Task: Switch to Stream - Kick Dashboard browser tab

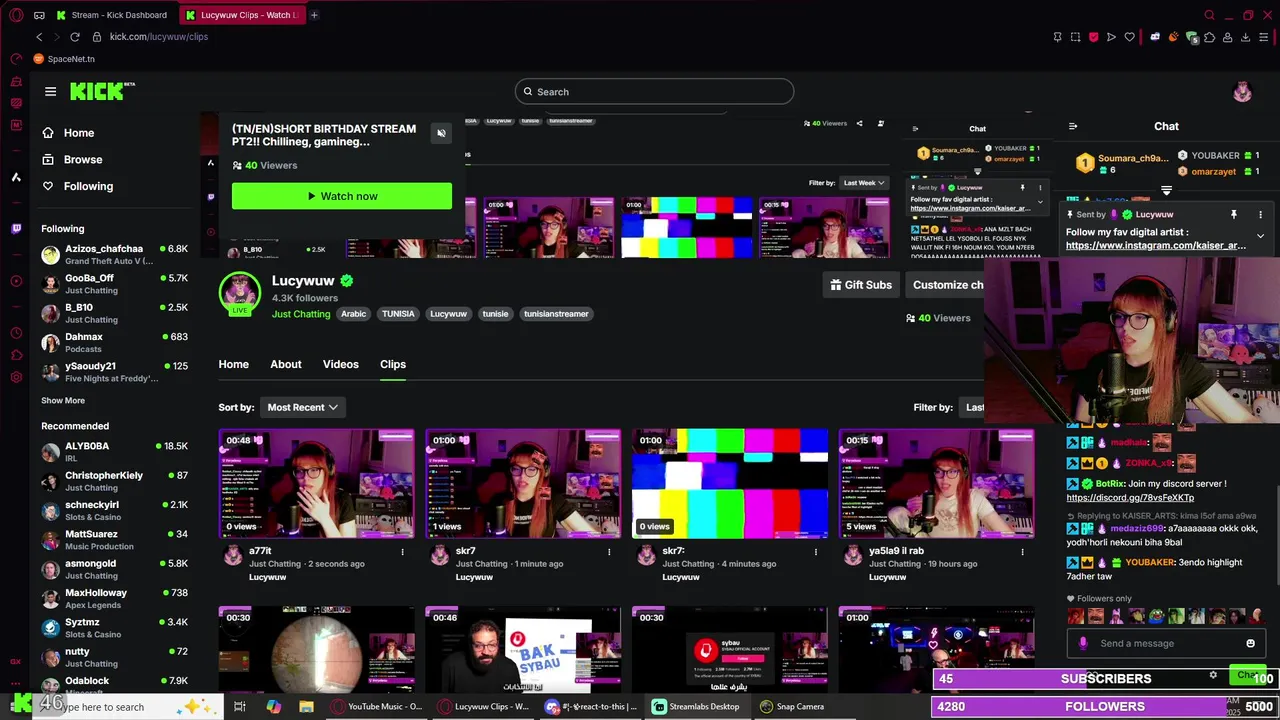Action: [x=112, y=15]
